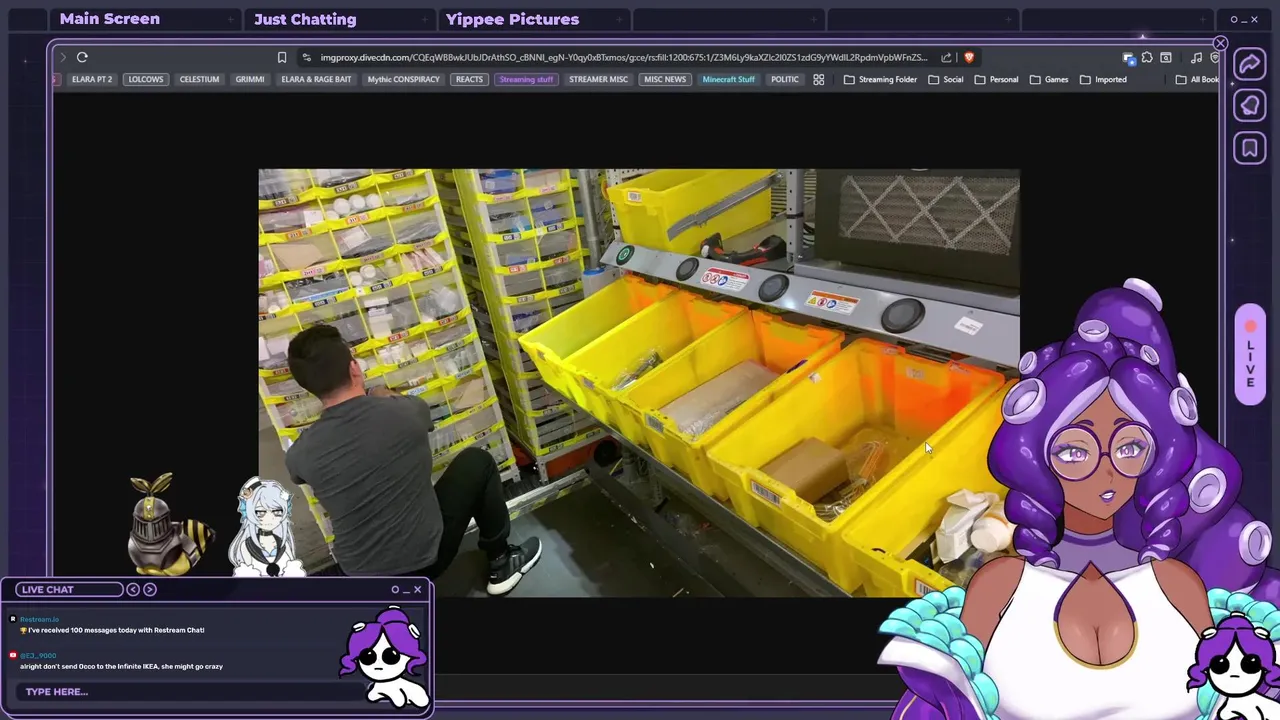Click the overlay notification bell button

[x=1250, y=106]
